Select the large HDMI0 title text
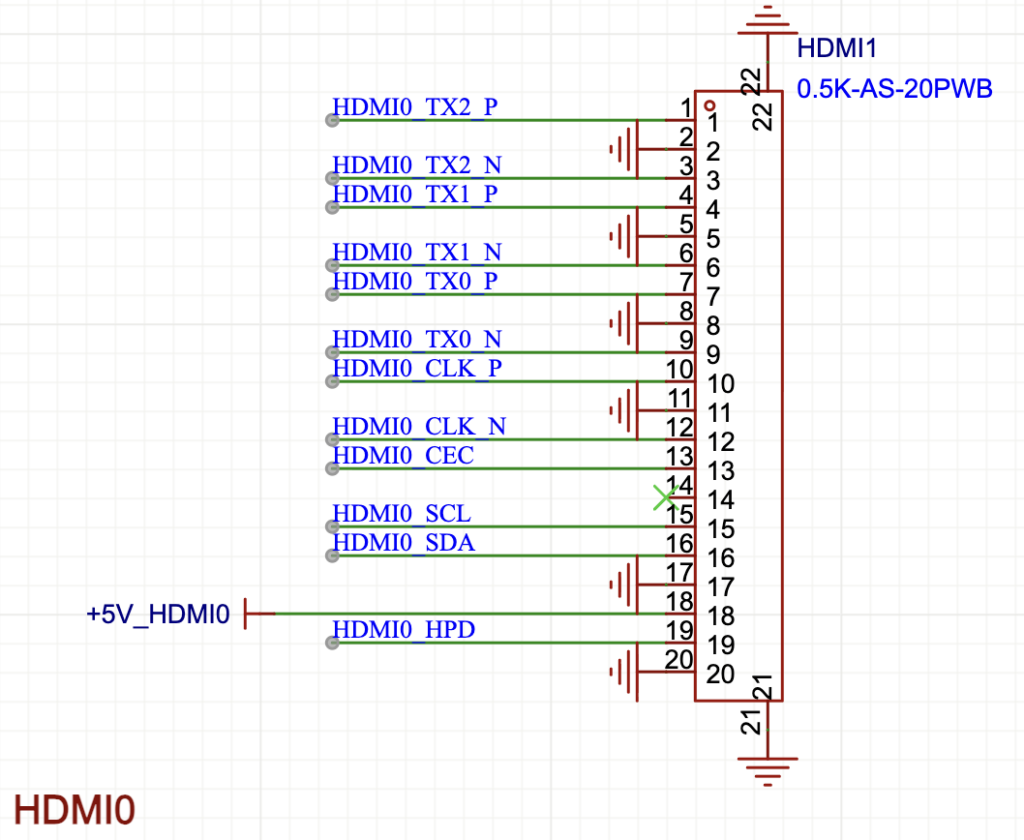This screenshot has width=1024, height=840. (75, 809)
